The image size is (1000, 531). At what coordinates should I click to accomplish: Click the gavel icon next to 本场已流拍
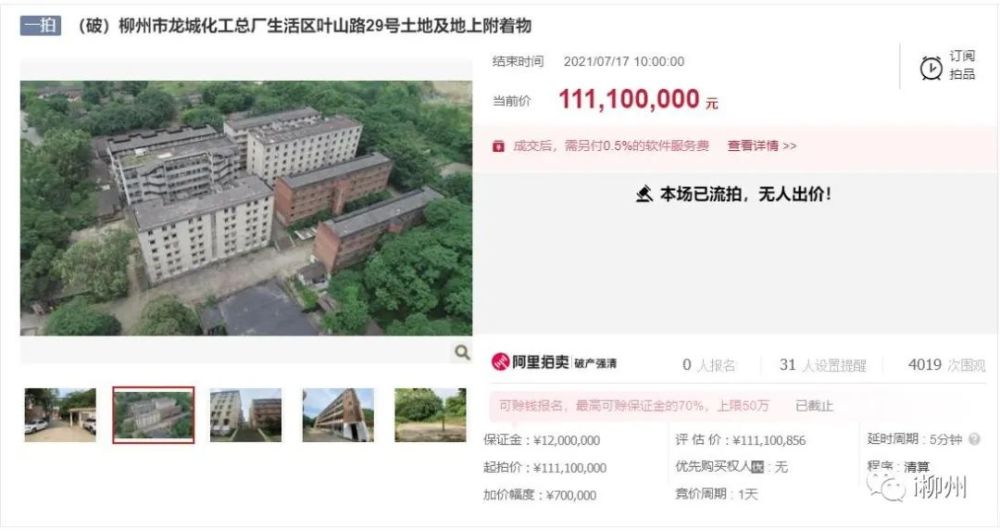pos(644,194)
